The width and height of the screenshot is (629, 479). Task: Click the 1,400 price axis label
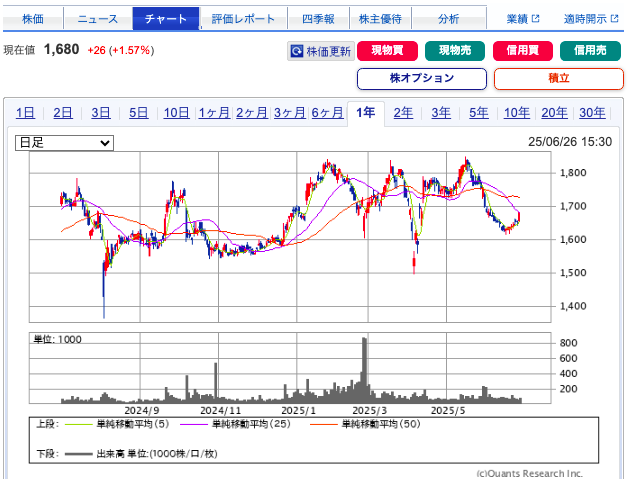point(573,306)
